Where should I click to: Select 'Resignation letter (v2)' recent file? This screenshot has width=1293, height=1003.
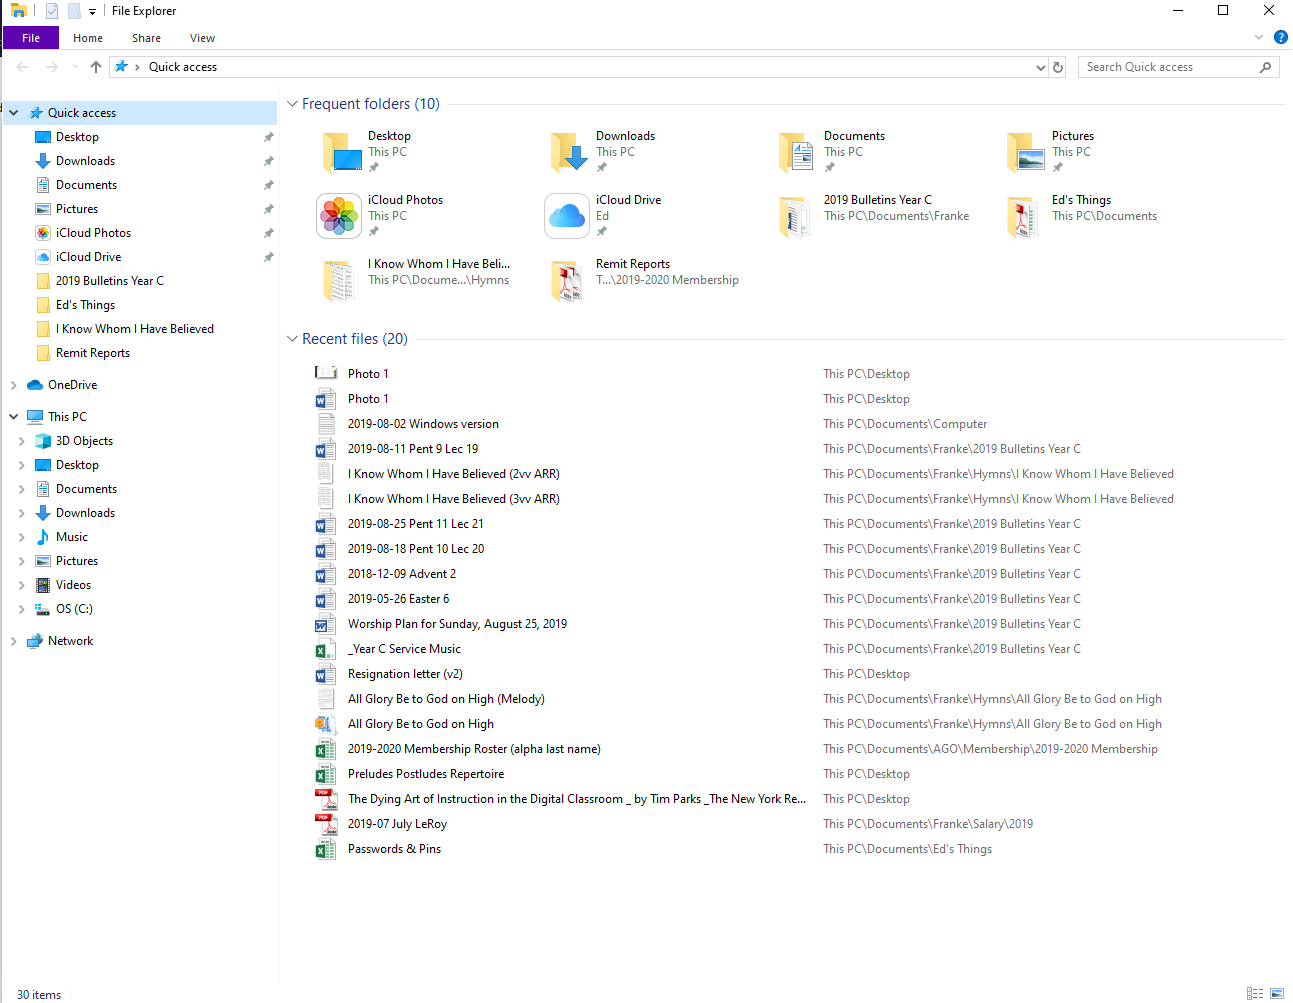(x=405, y=674)
